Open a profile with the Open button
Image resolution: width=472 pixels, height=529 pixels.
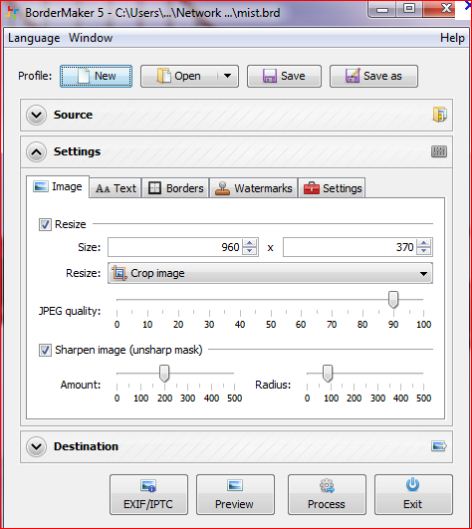point(179,76)
